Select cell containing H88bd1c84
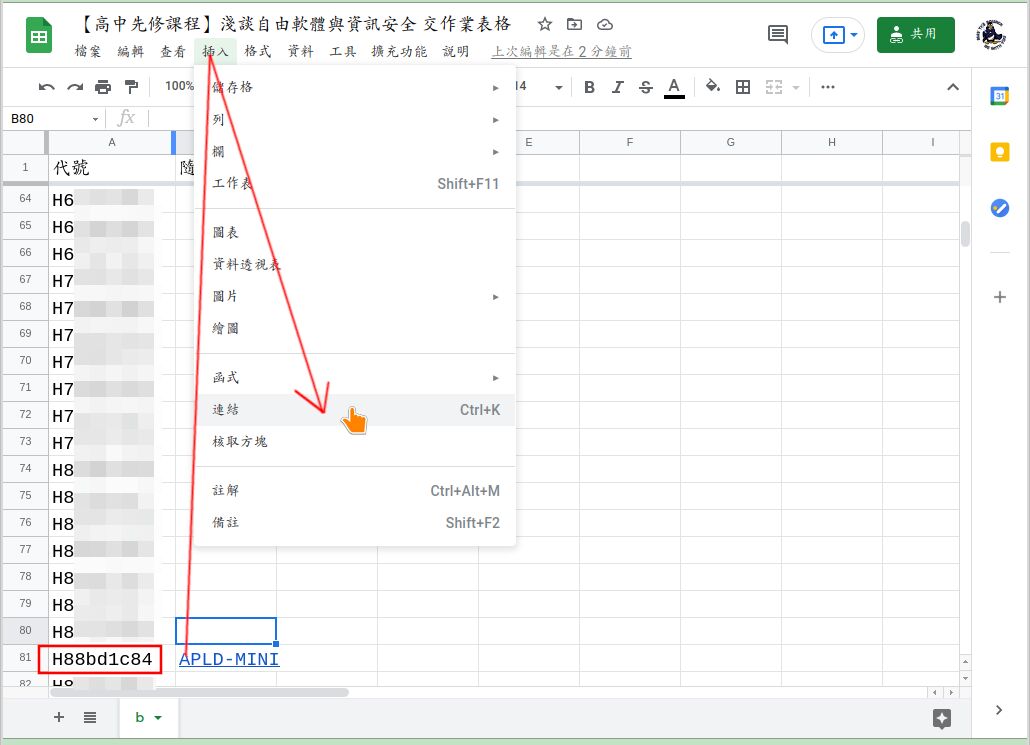This screenshot has width=1030, height=745. coord(102,659)
